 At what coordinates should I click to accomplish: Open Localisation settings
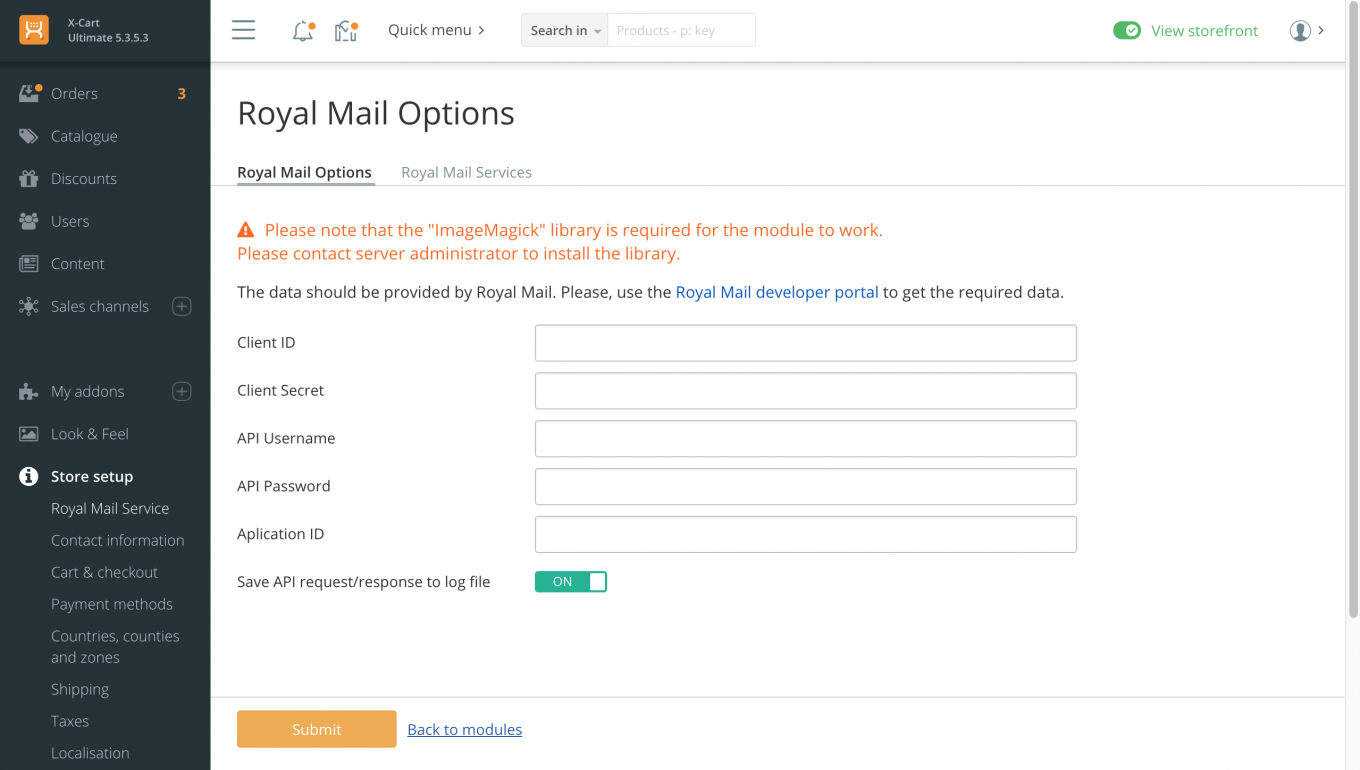click(90, 753)
